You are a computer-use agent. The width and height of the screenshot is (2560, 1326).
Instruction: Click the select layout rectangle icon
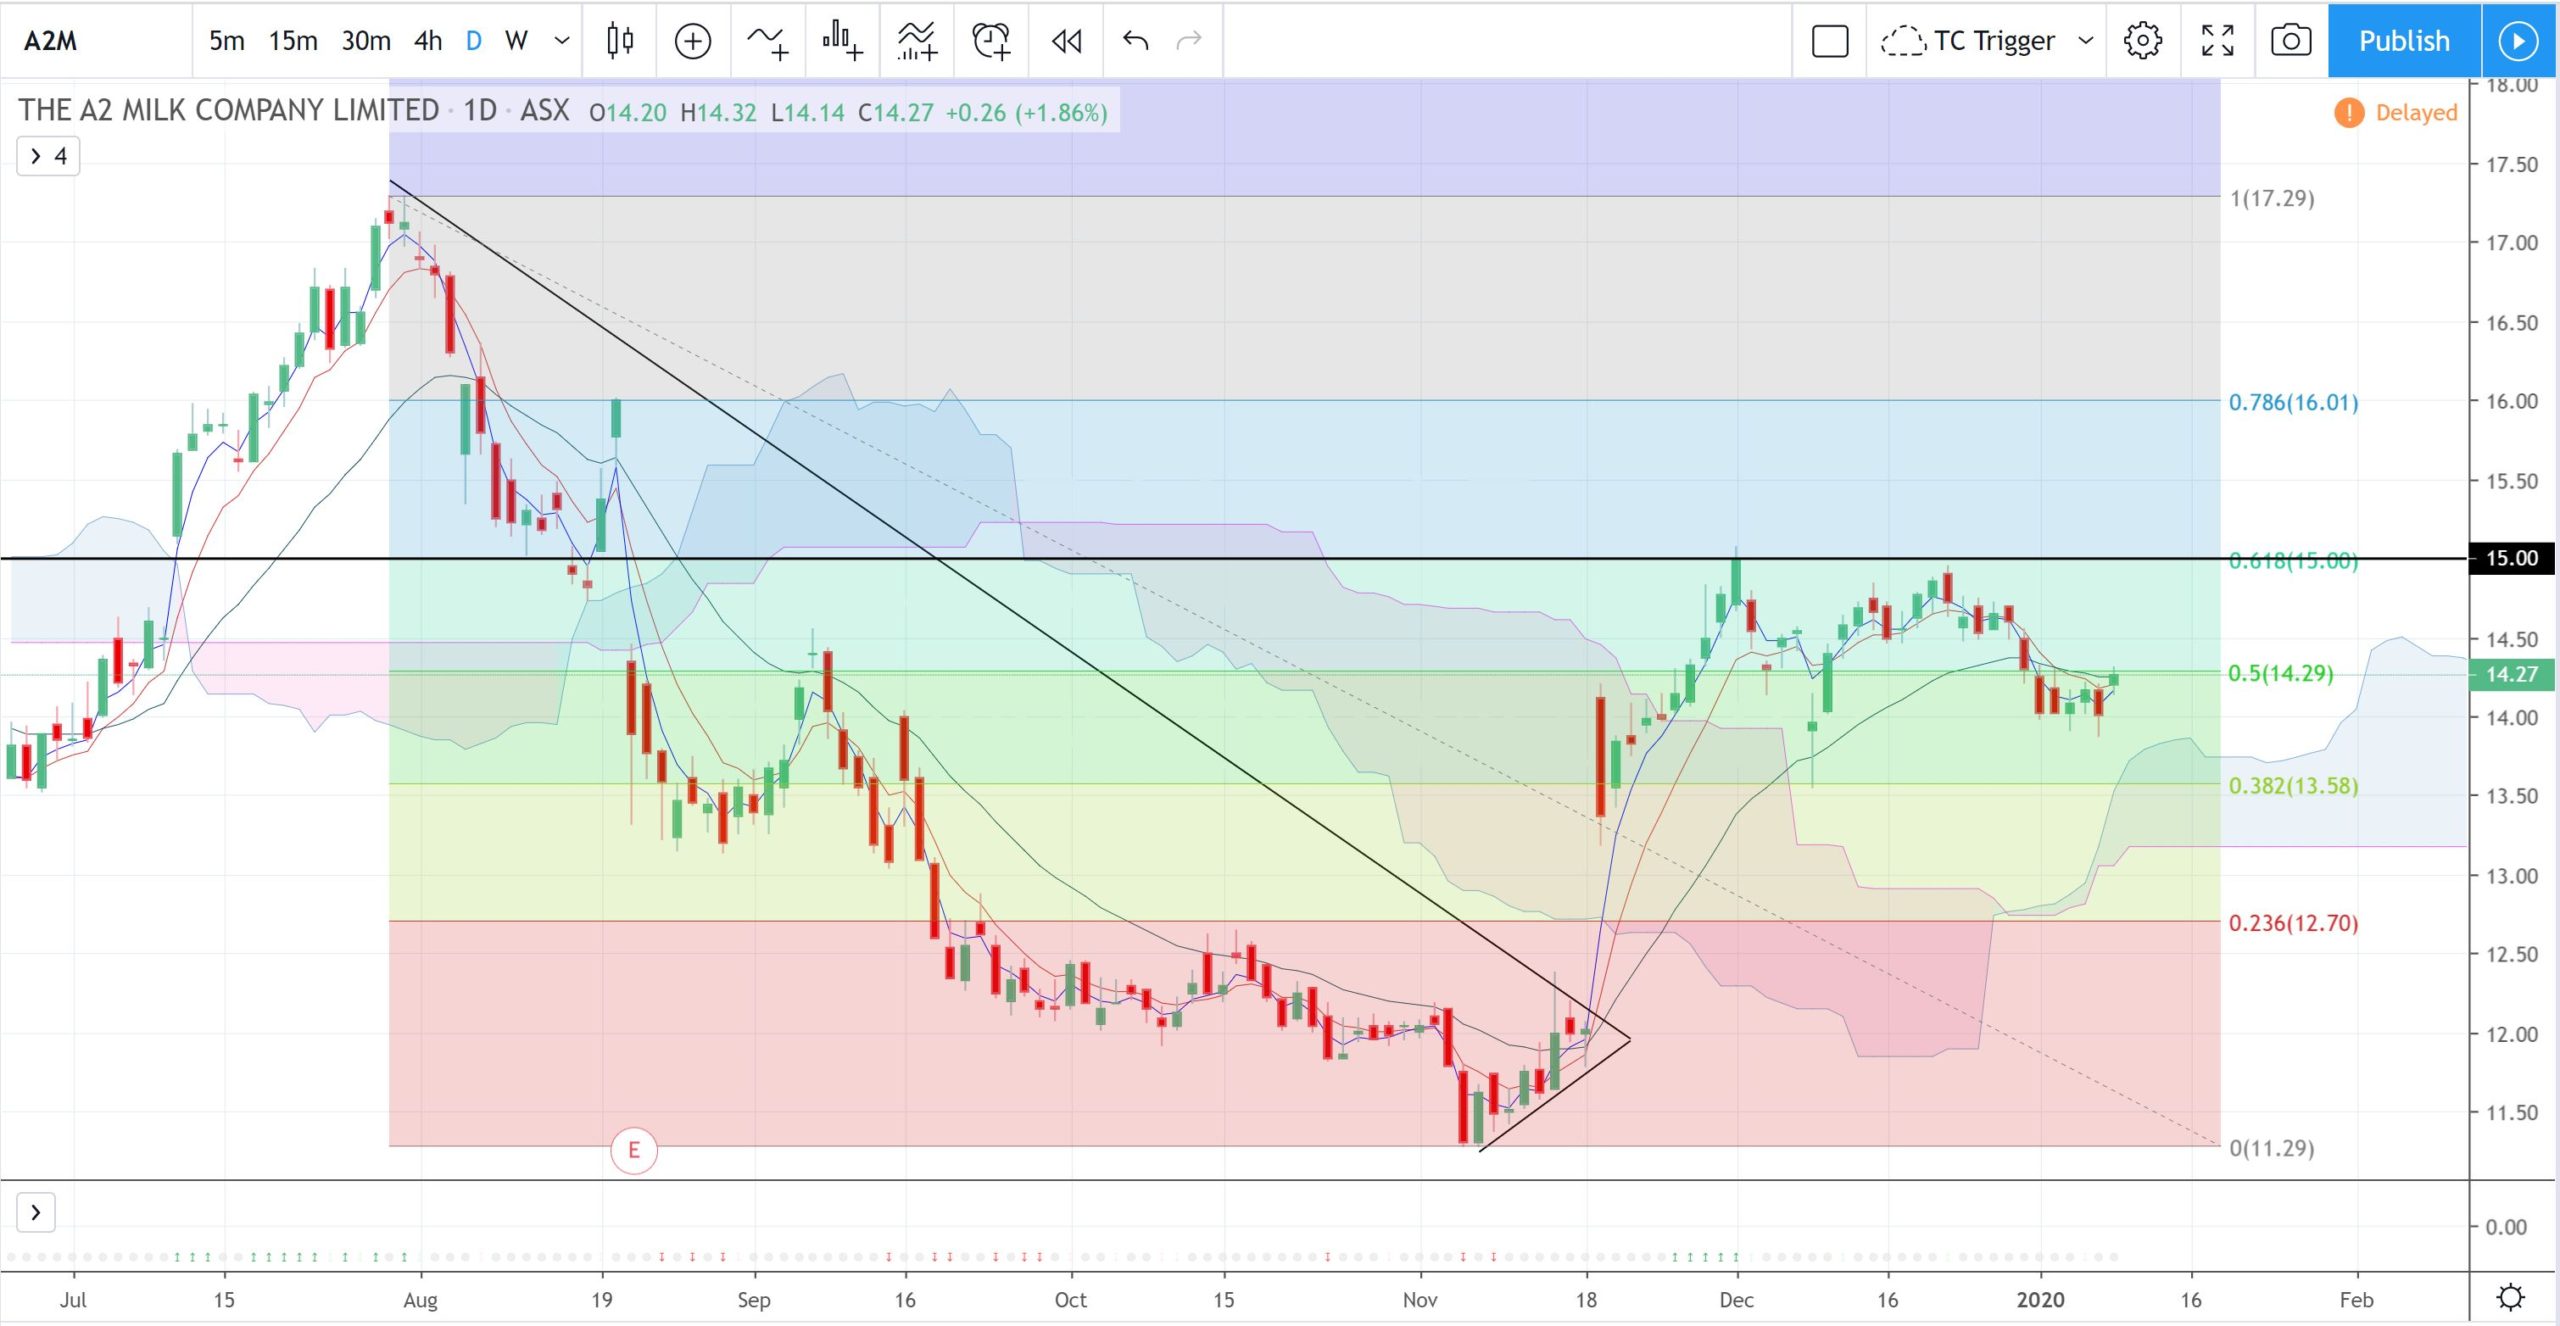coord(1829,41)
